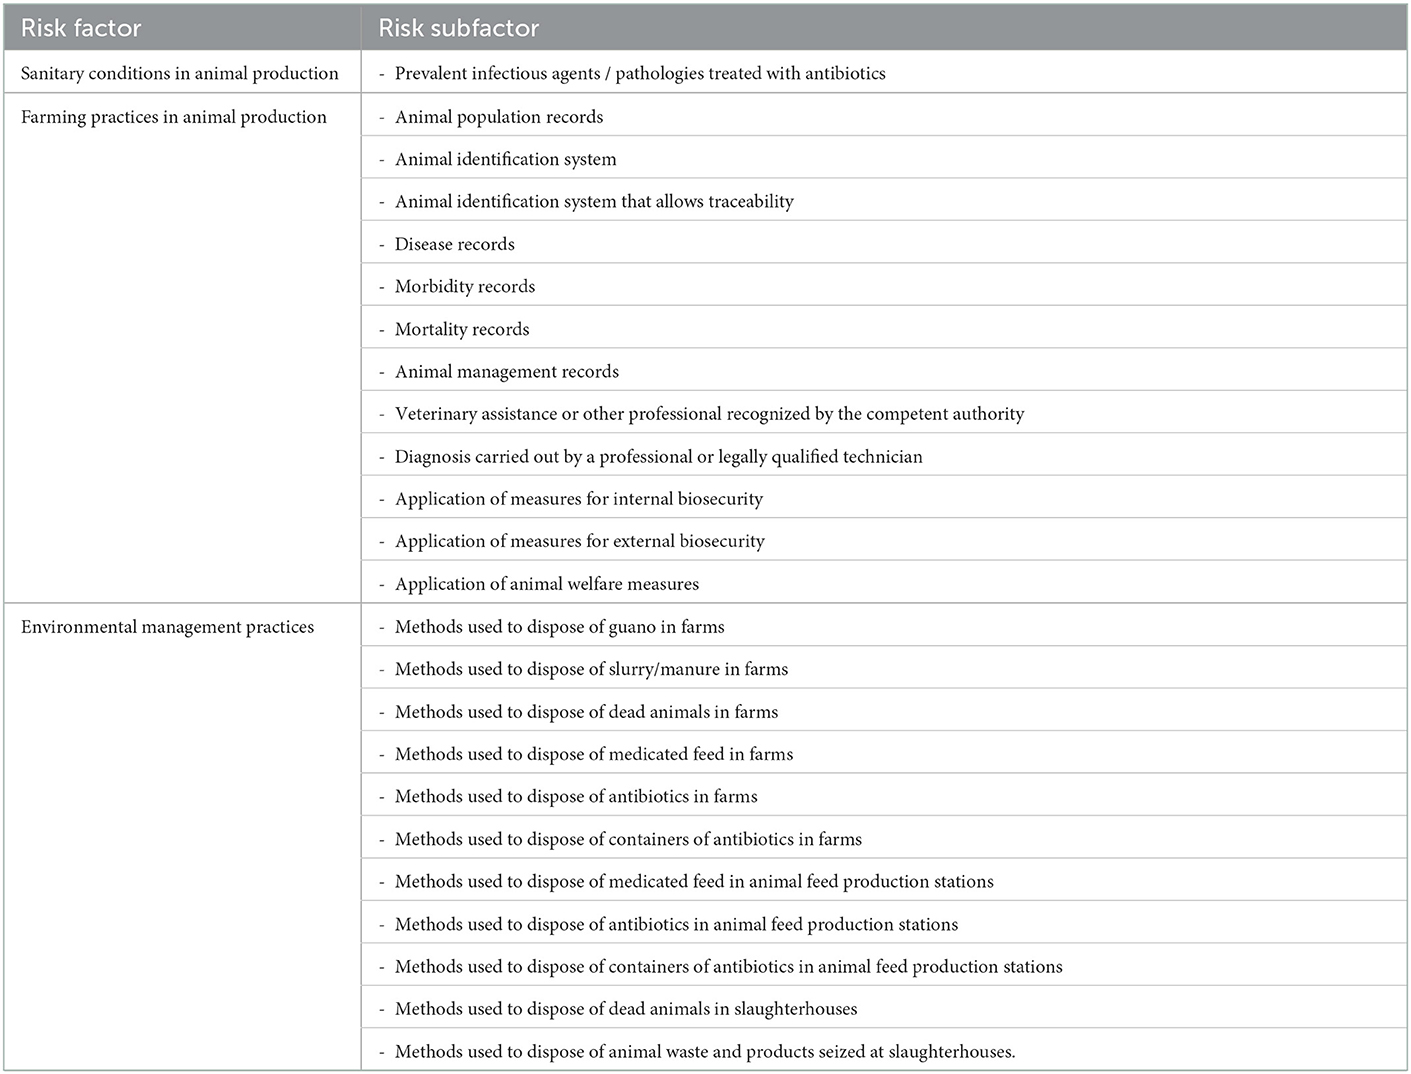Screen dimensions: 1411x1074
Task: Click the 'Mortality records' row
Action: pyautogui.click(x=884, y=328)
